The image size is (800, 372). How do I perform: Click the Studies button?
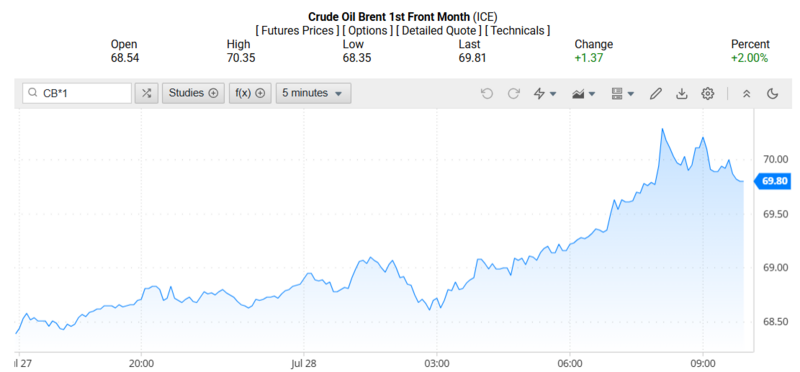click(x=193, y=93)
